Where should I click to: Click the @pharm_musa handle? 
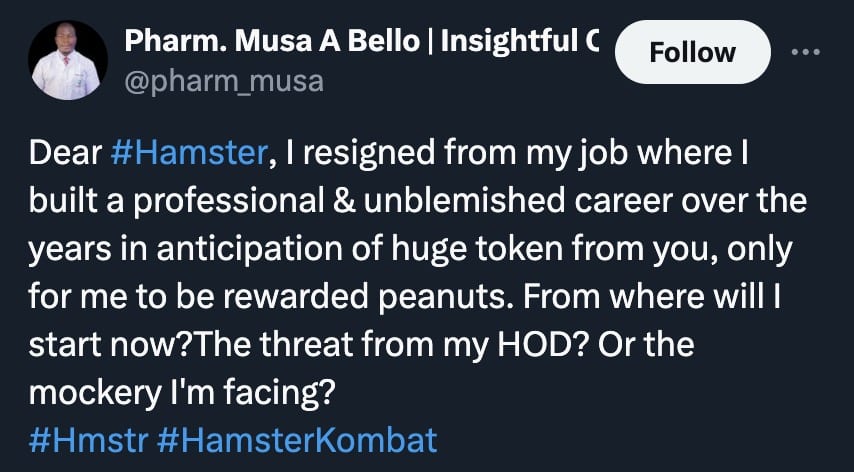coord(223,81)
